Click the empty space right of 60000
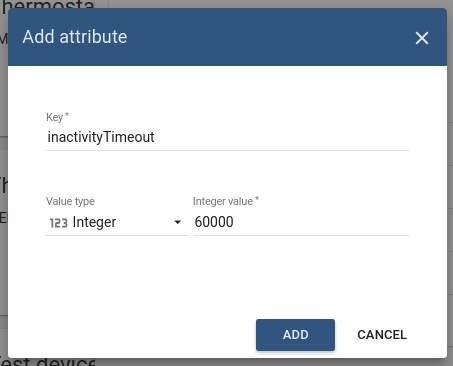The height and width of the screenshot is (366, 453). coord(320,222)
